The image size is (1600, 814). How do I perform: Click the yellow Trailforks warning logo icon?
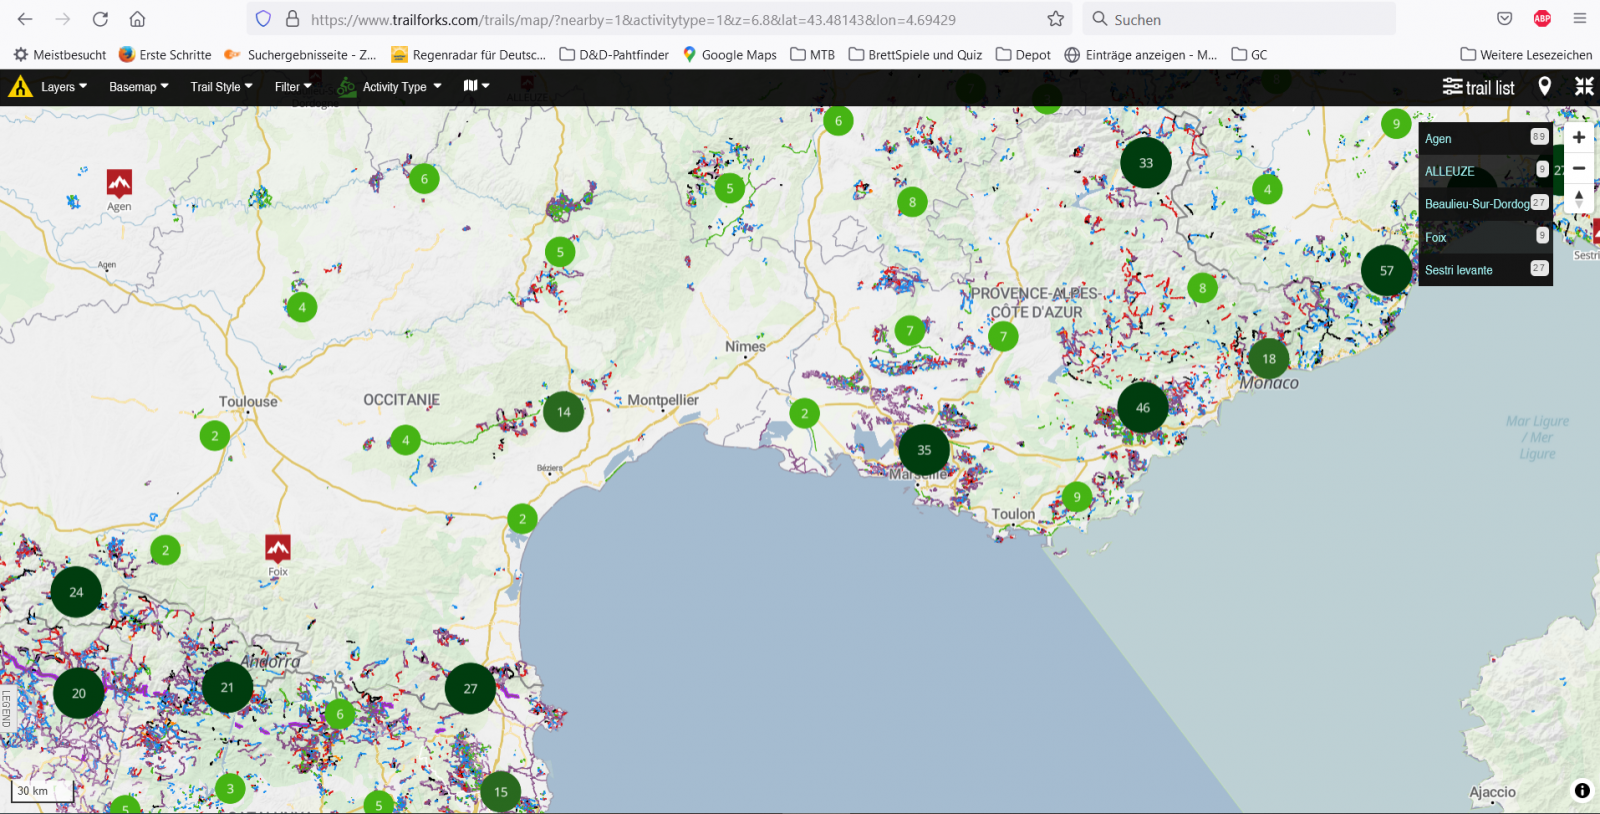20,87
